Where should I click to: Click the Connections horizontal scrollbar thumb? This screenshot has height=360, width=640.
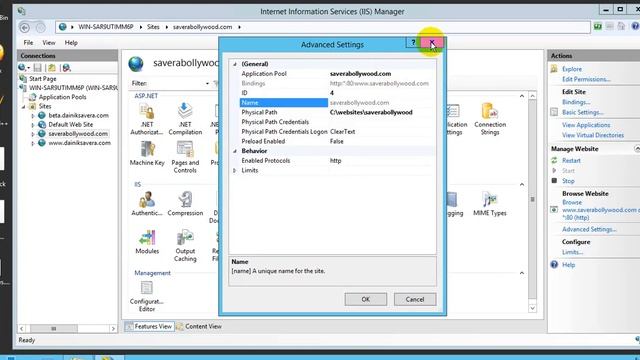[53, 328]
